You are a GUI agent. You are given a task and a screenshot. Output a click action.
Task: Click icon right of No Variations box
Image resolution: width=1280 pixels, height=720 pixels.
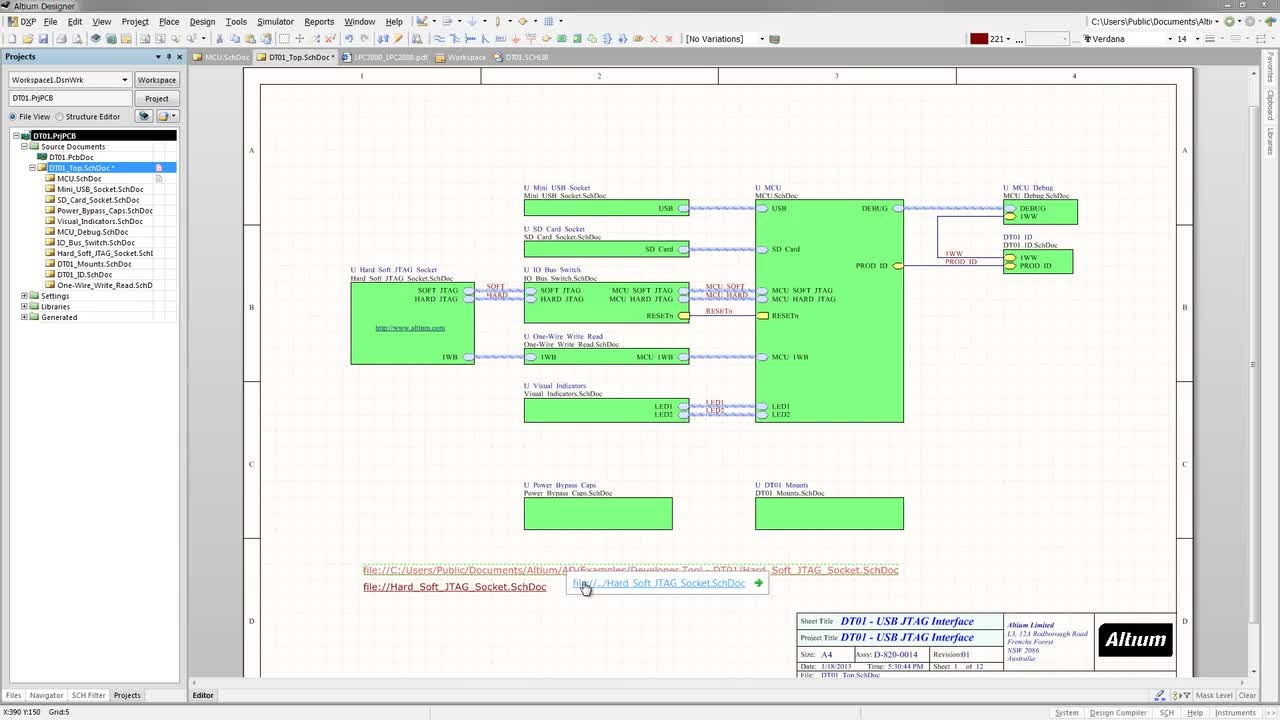coord(774,39)
